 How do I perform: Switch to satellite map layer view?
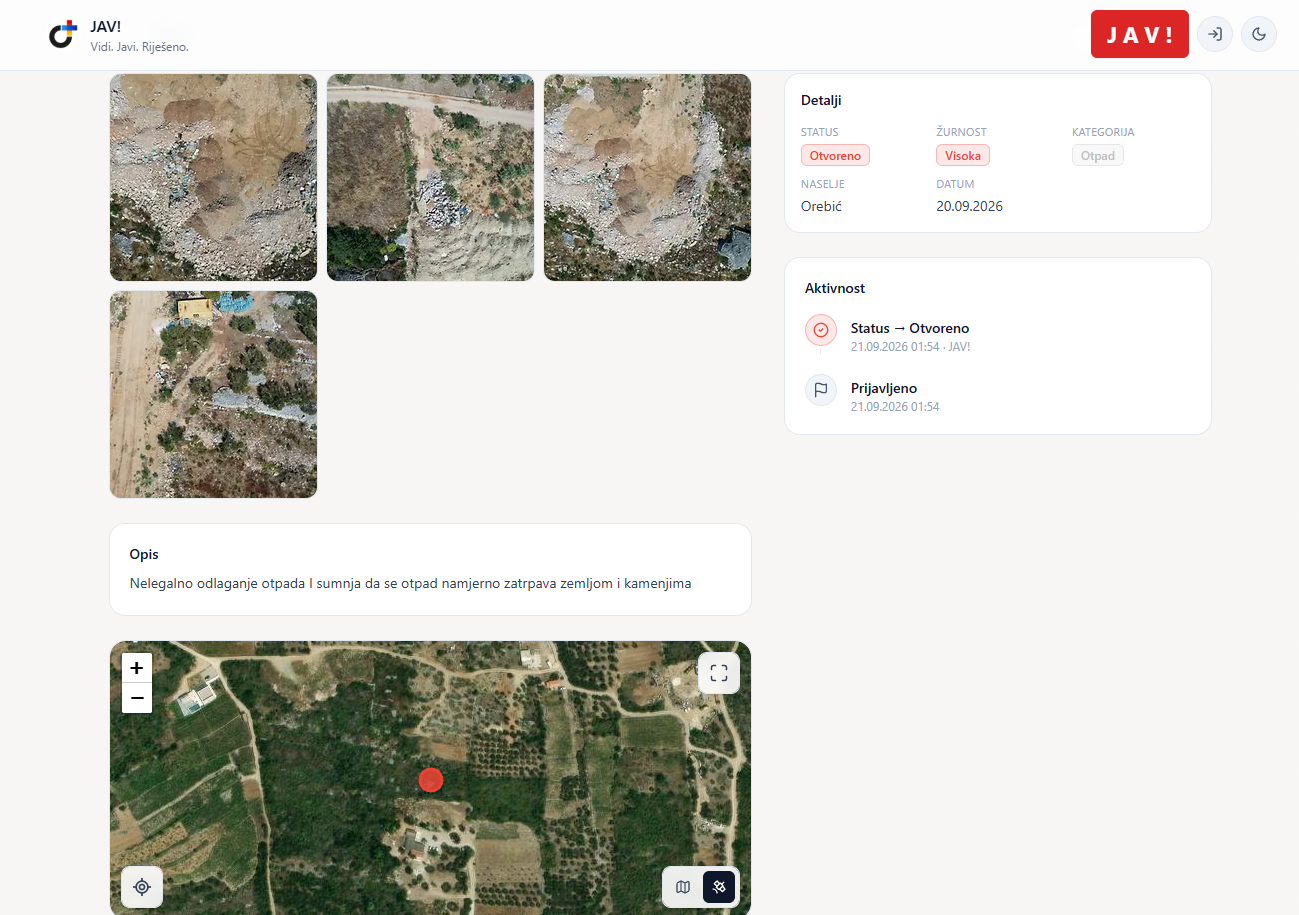pyautogui.click(x=719, y=887)
